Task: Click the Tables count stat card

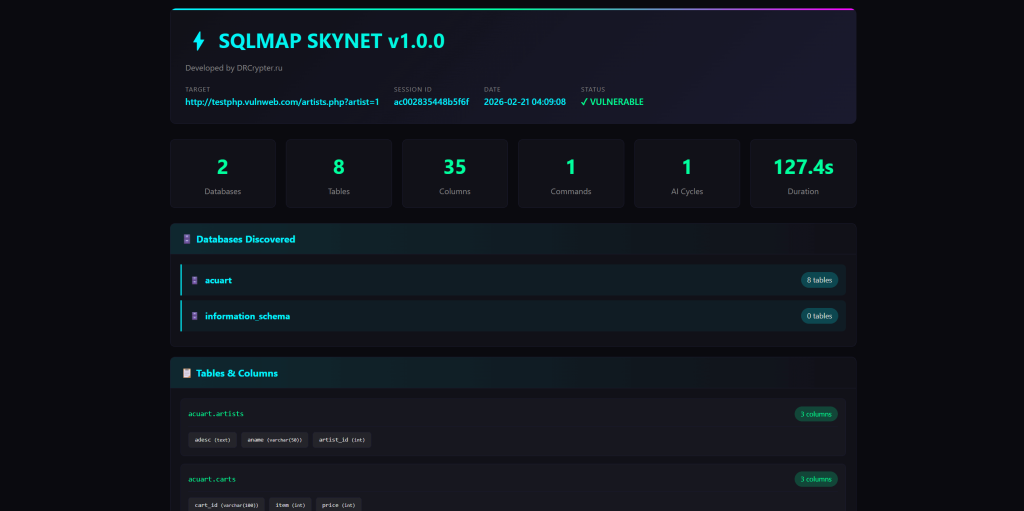Action: 339,174
